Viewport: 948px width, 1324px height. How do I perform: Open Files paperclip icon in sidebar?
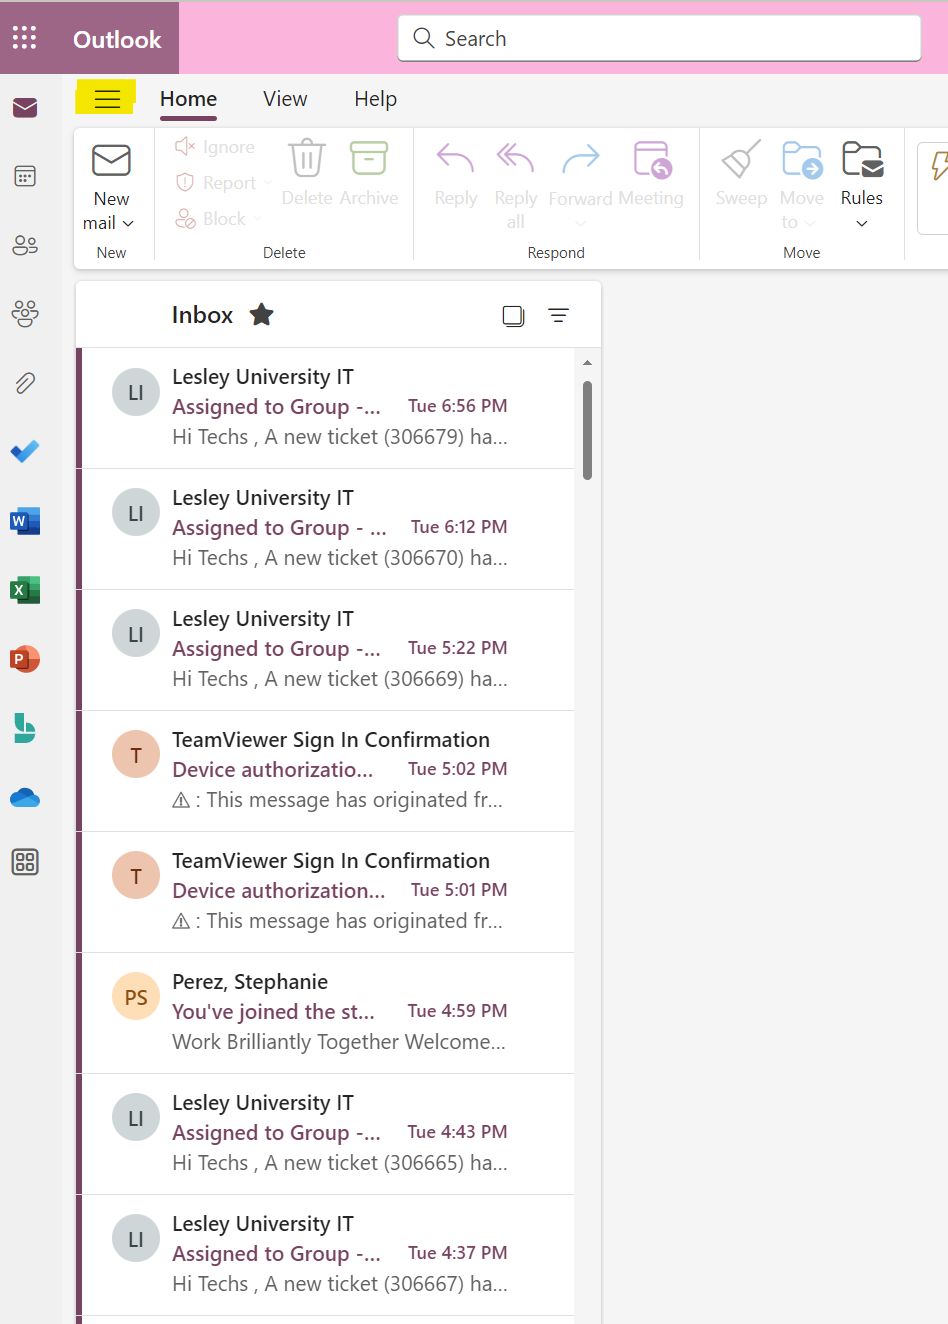pos(25,383)
